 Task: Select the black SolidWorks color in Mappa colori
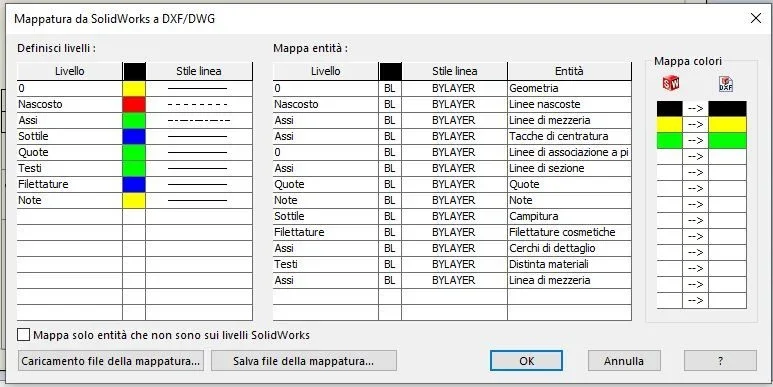tap(669, 108)
